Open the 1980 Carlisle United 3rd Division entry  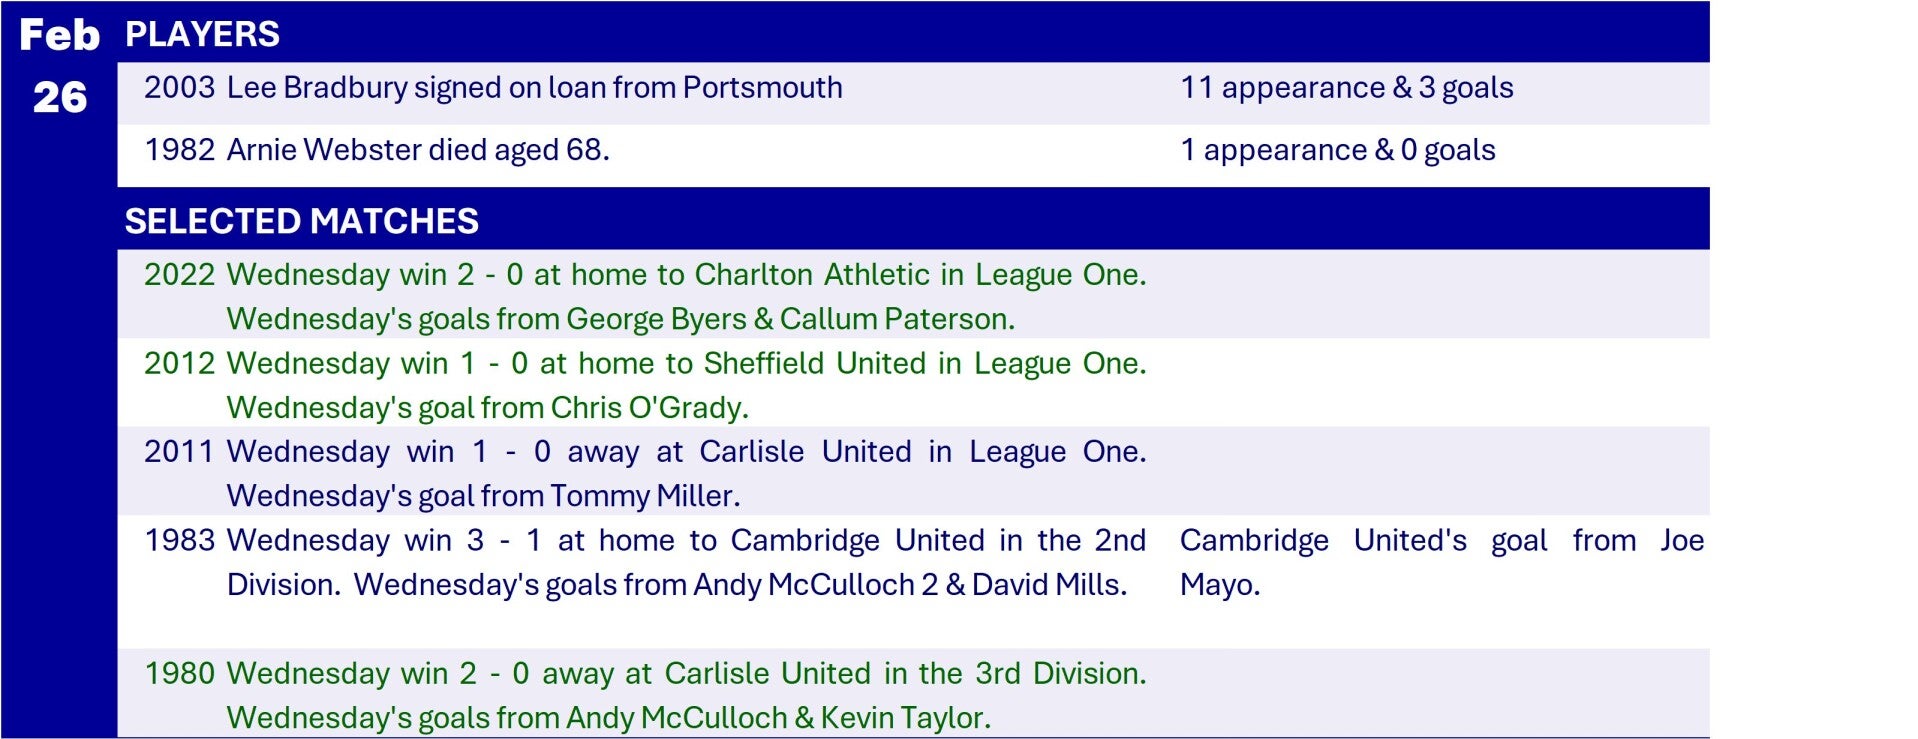click(x=685, y=674)
